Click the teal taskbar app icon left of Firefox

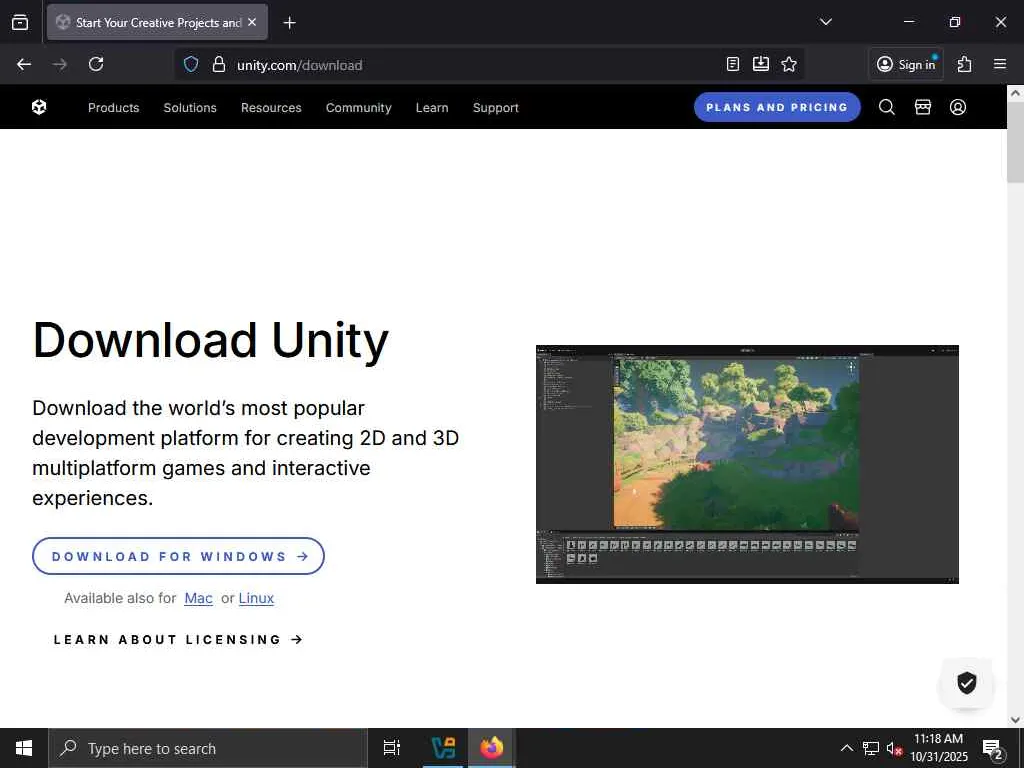click(443, 748)
